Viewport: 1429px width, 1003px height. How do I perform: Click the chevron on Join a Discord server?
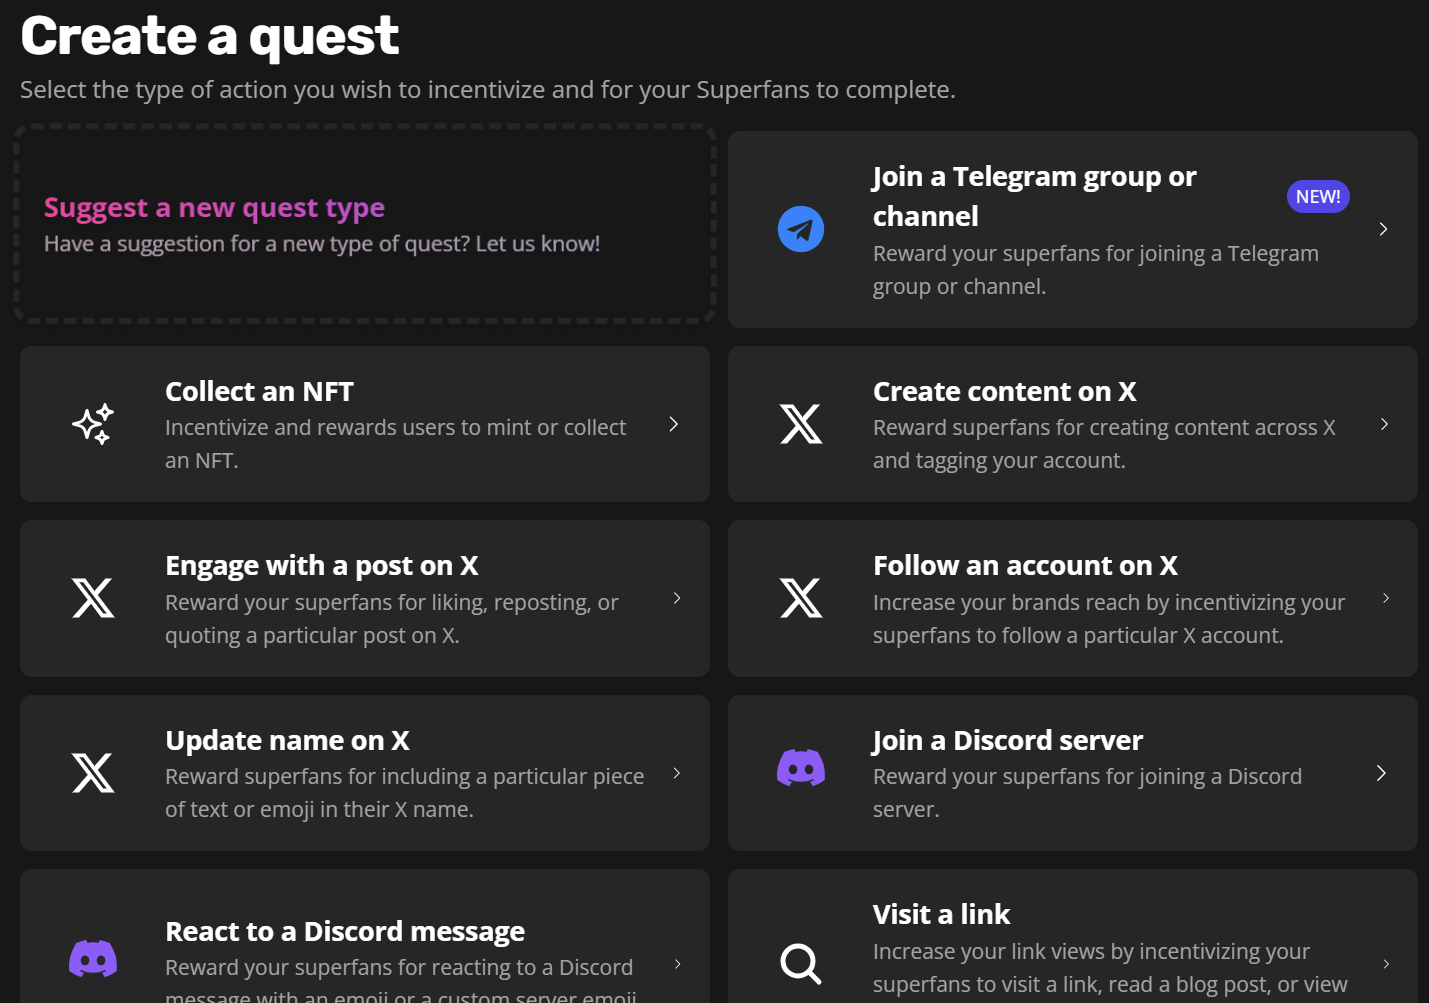pyautogui.click(x=1381, y=773)
